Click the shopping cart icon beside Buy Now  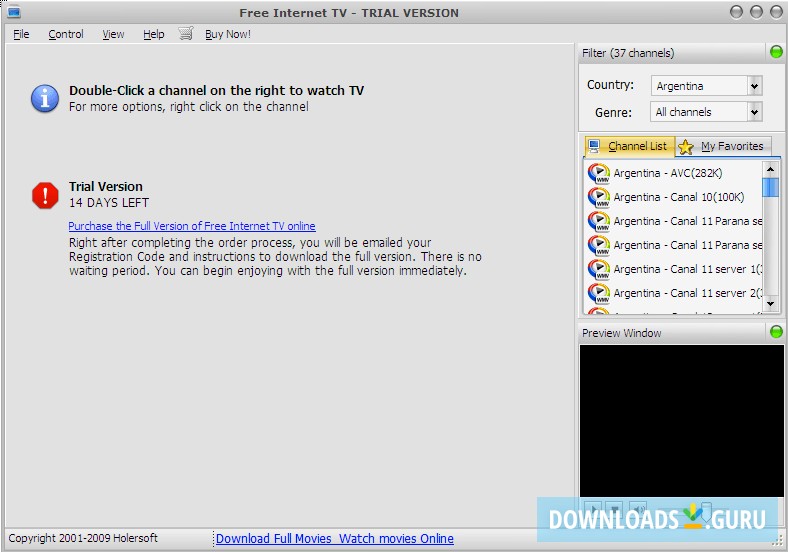(185, 34)
